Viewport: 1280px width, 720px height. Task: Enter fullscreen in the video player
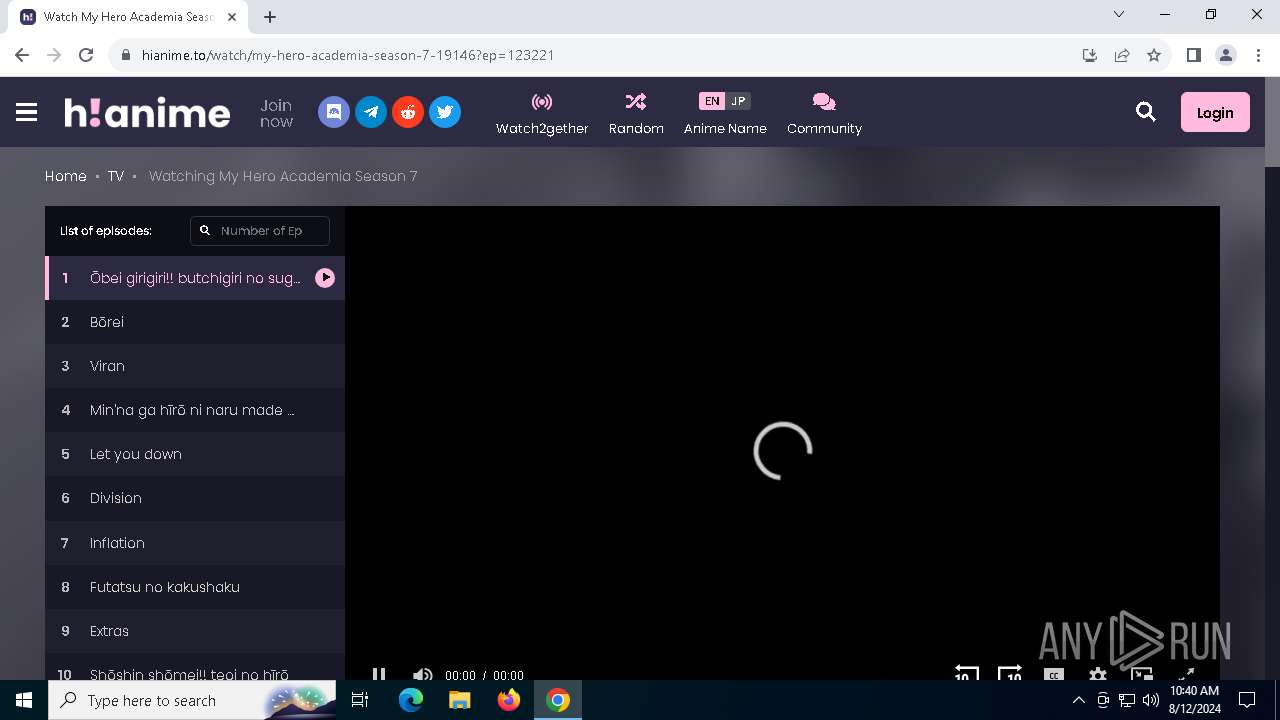coord(1185,674)
